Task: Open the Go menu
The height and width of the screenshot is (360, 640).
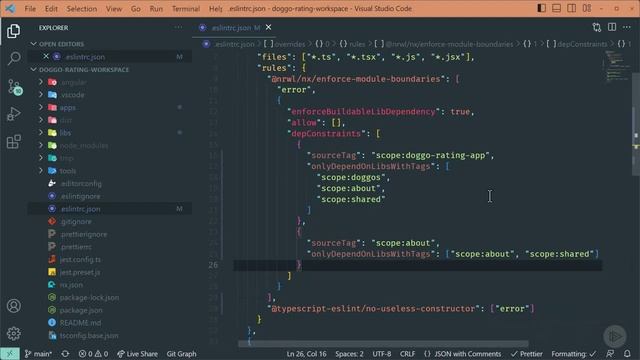Action: (136, 9)
